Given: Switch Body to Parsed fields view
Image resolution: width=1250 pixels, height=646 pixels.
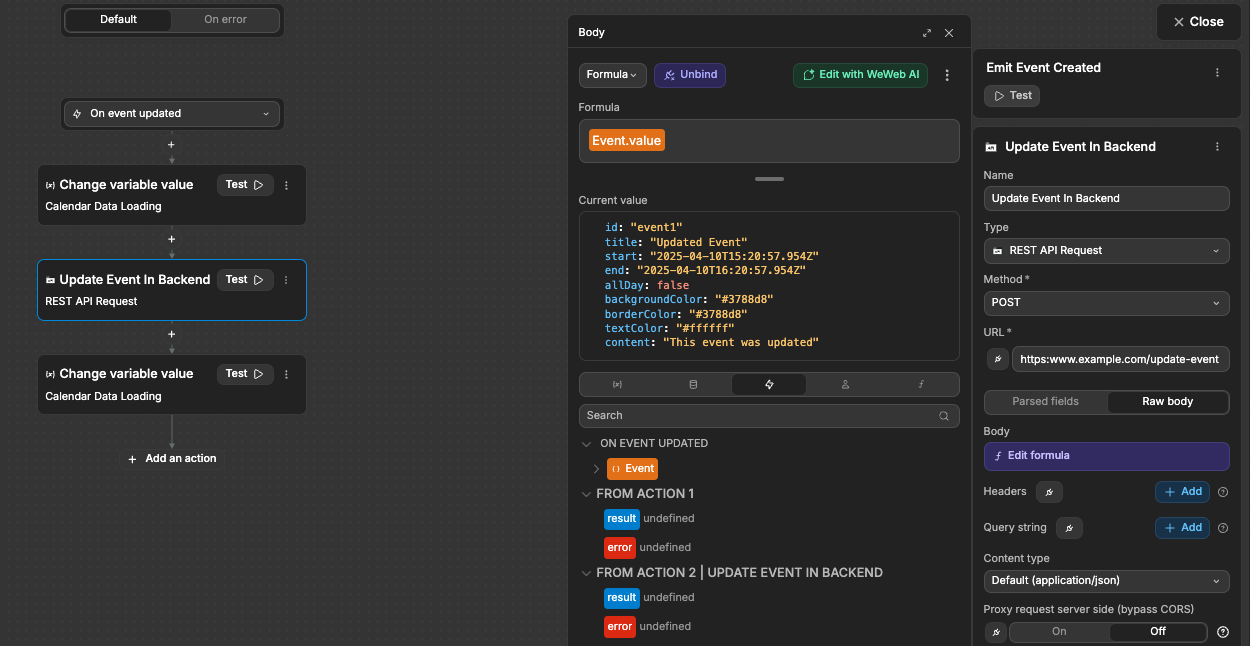Looking at the screenshot, I should 1046,401.
